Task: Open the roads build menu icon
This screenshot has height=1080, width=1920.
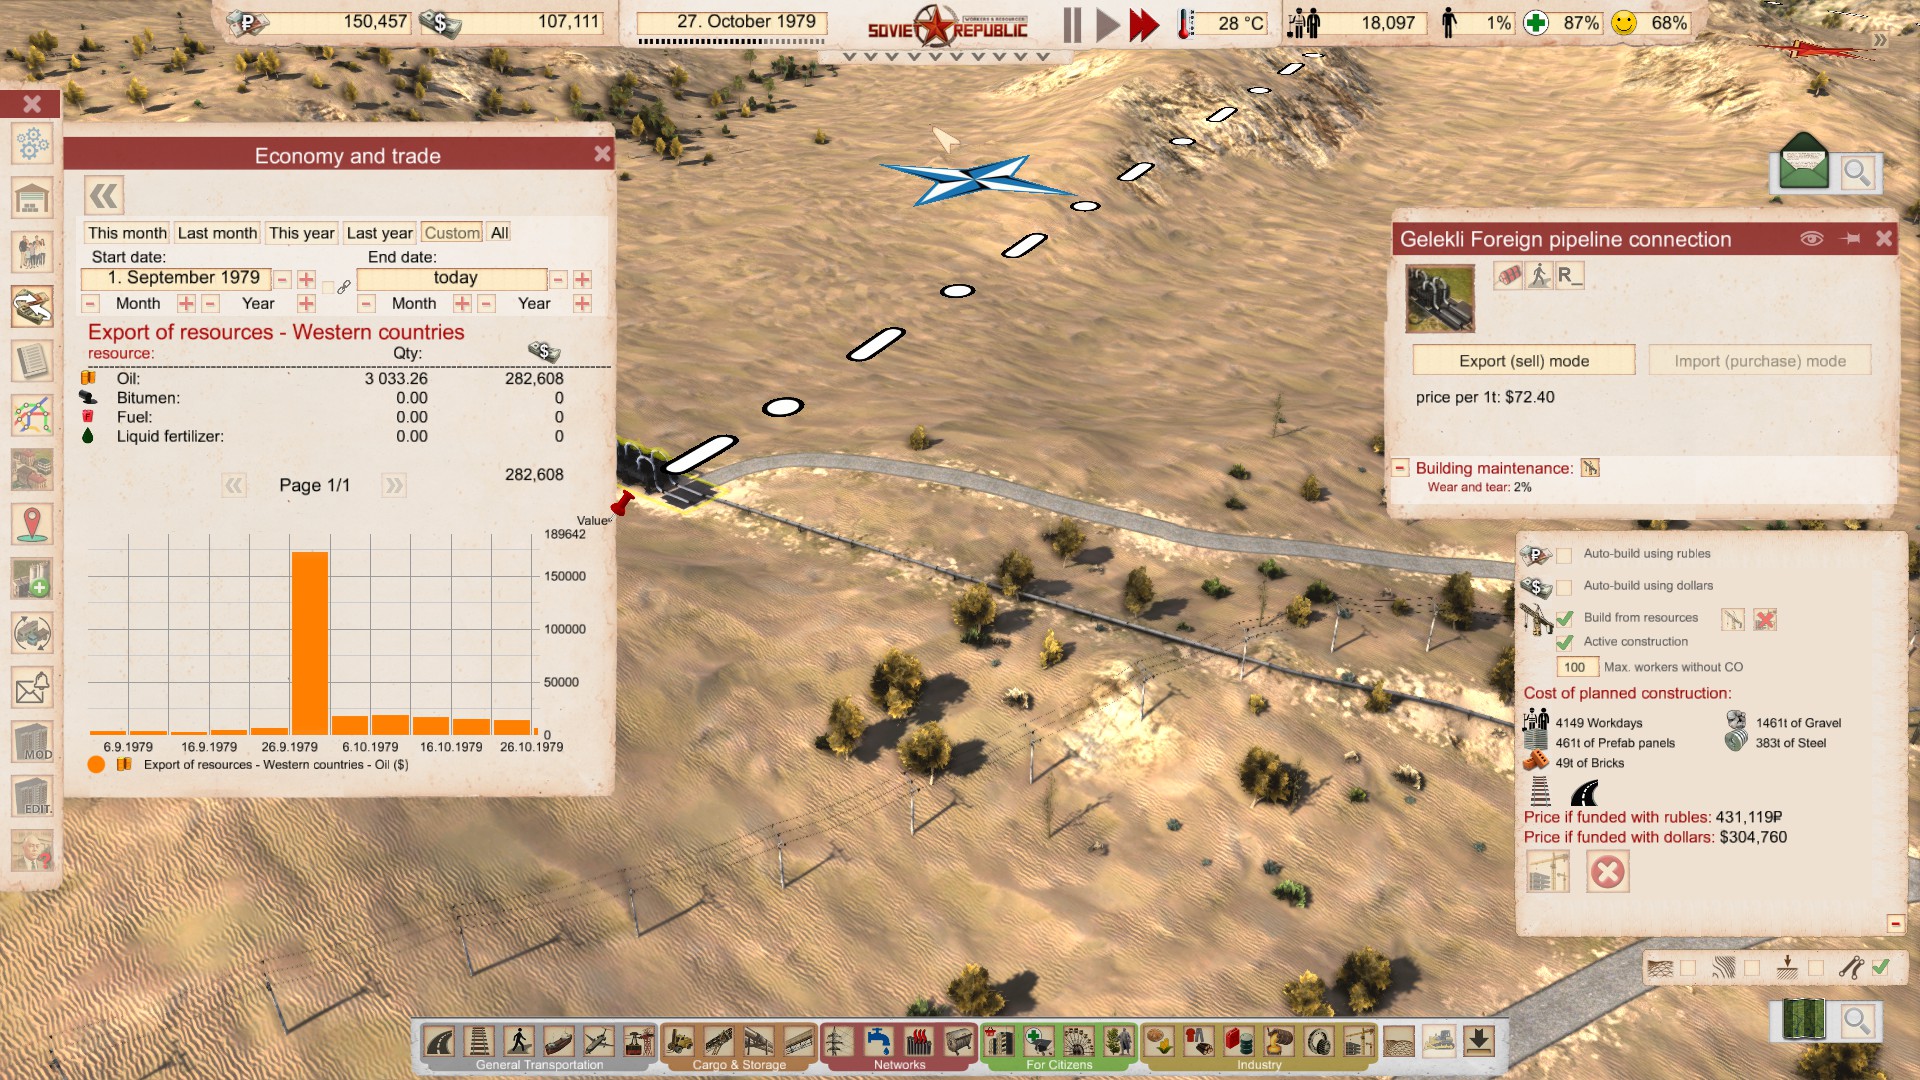Action: coord(439,1042)
